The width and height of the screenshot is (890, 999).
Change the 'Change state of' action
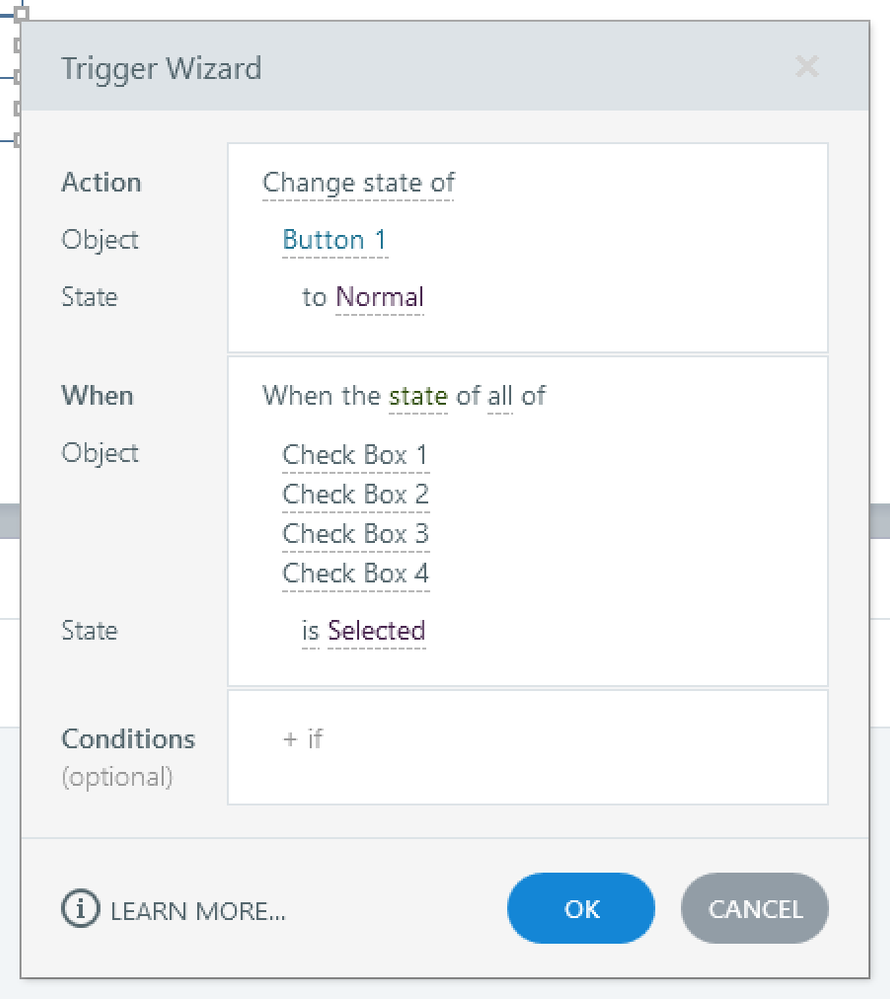point(358,183)
